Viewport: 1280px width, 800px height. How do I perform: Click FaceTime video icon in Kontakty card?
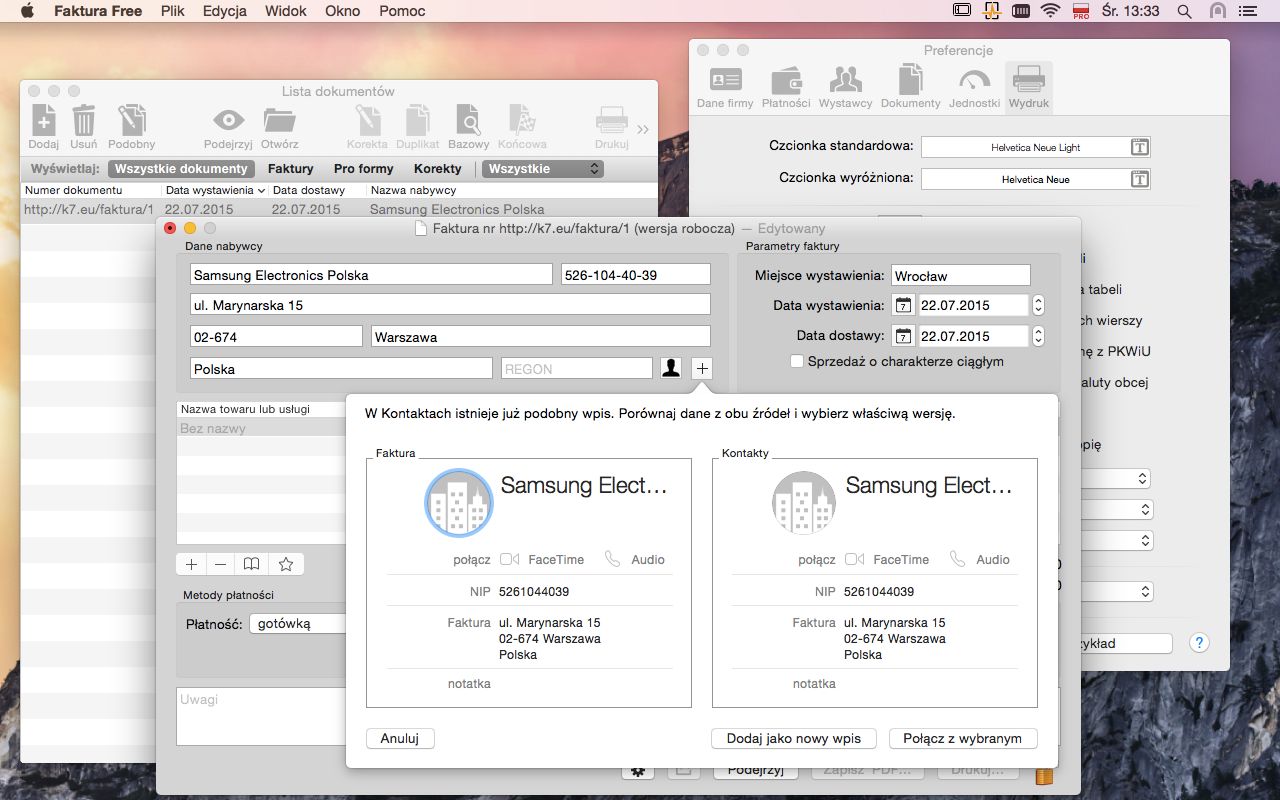[x=855, y=559]
